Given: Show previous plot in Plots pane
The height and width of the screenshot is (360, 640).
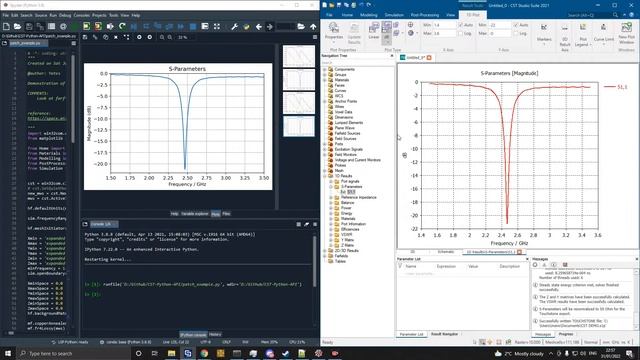Looking at the screenshot, I should 139,37.
